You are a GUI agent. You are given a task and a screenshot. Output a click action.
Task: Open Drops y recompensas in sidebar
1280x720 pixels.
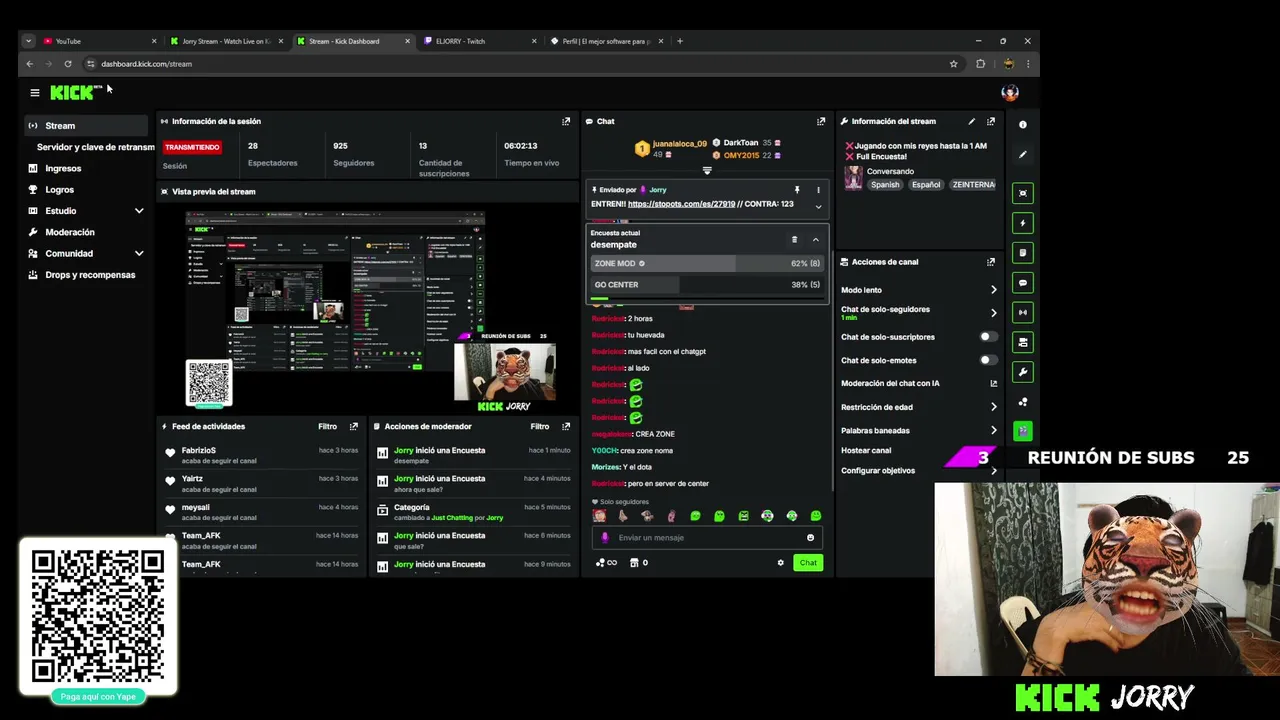click(89, 275)
